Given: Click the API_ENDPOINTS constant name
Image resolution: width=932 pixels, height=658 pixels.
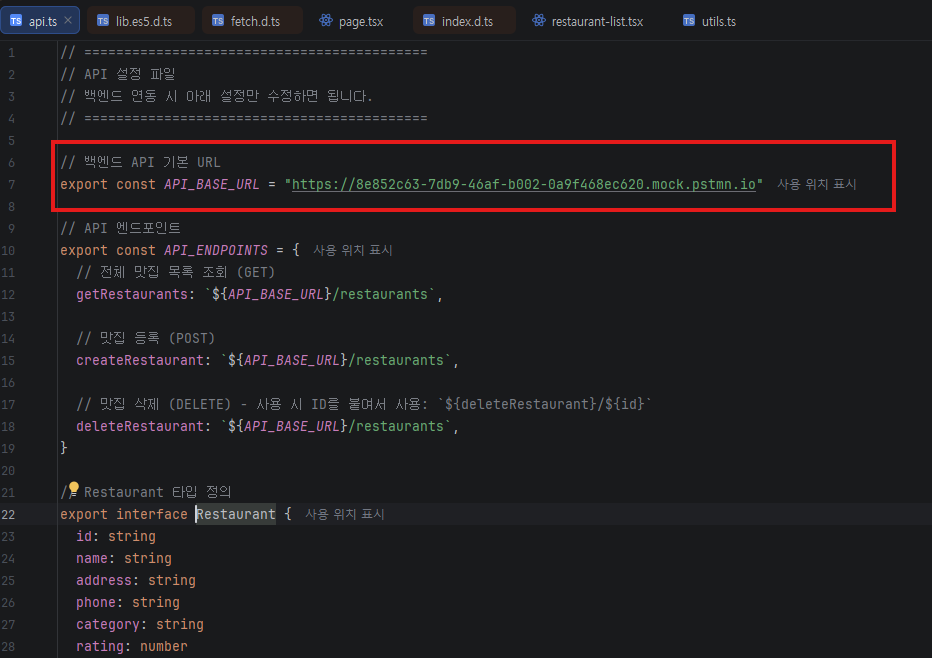Looking at the screenshot, I should point(216,250).
